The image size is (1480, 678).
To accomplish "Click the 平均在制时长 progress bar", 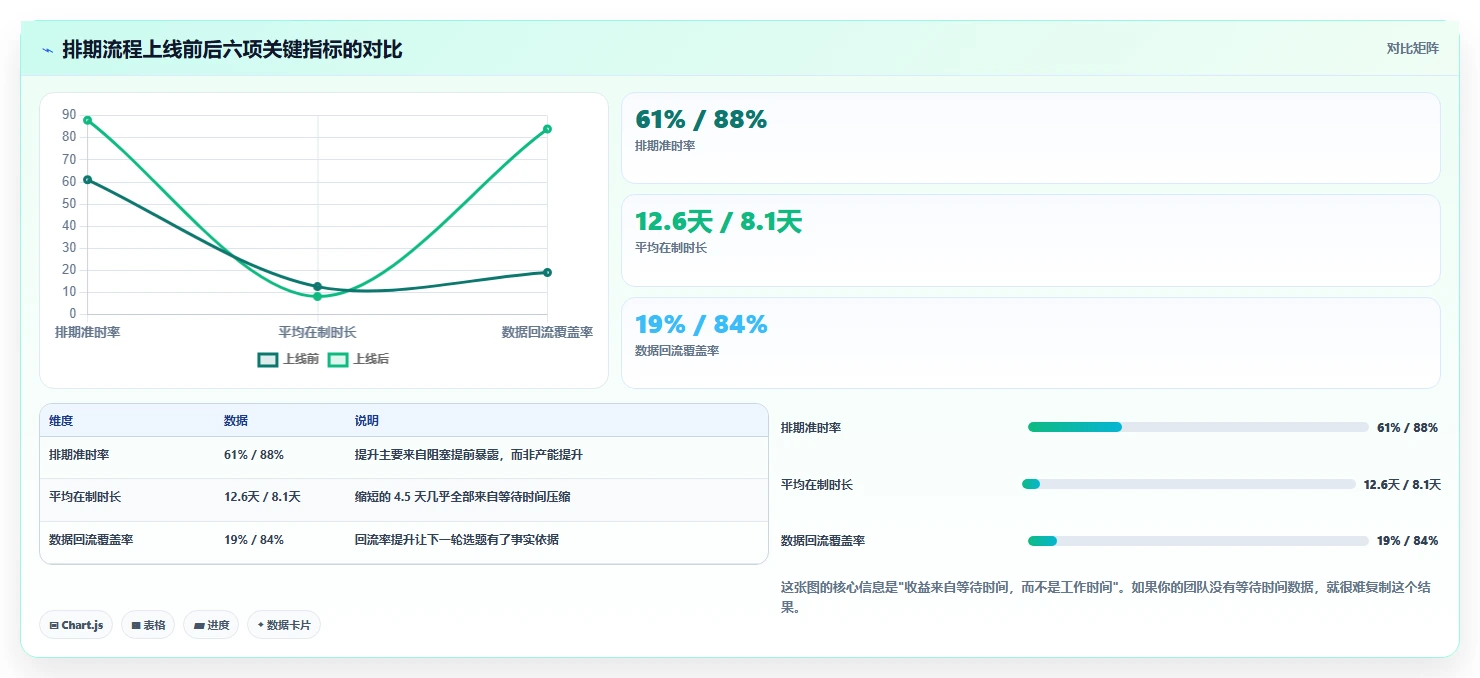I will point(1189,484).
